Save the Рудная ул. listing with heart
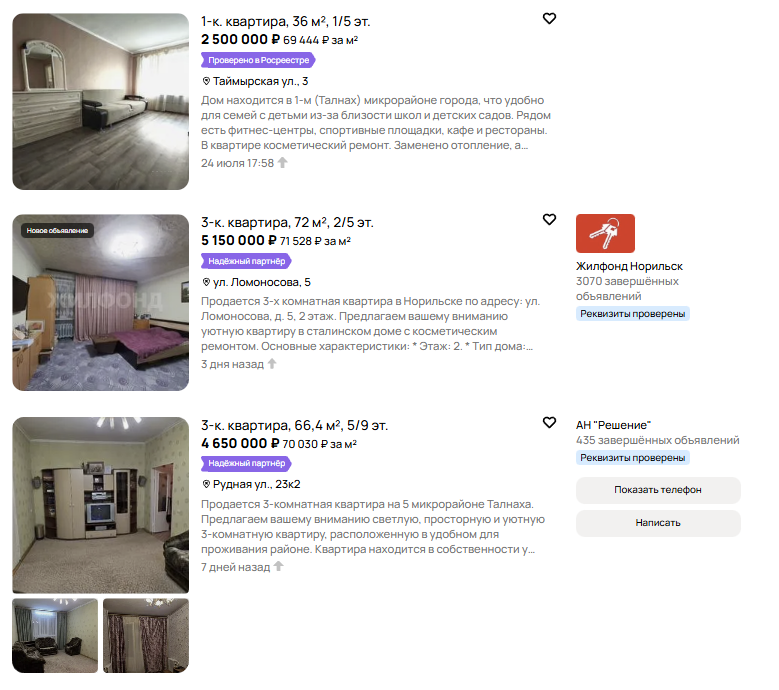This screenshot has width=779, height=690. tap(549, 422)
